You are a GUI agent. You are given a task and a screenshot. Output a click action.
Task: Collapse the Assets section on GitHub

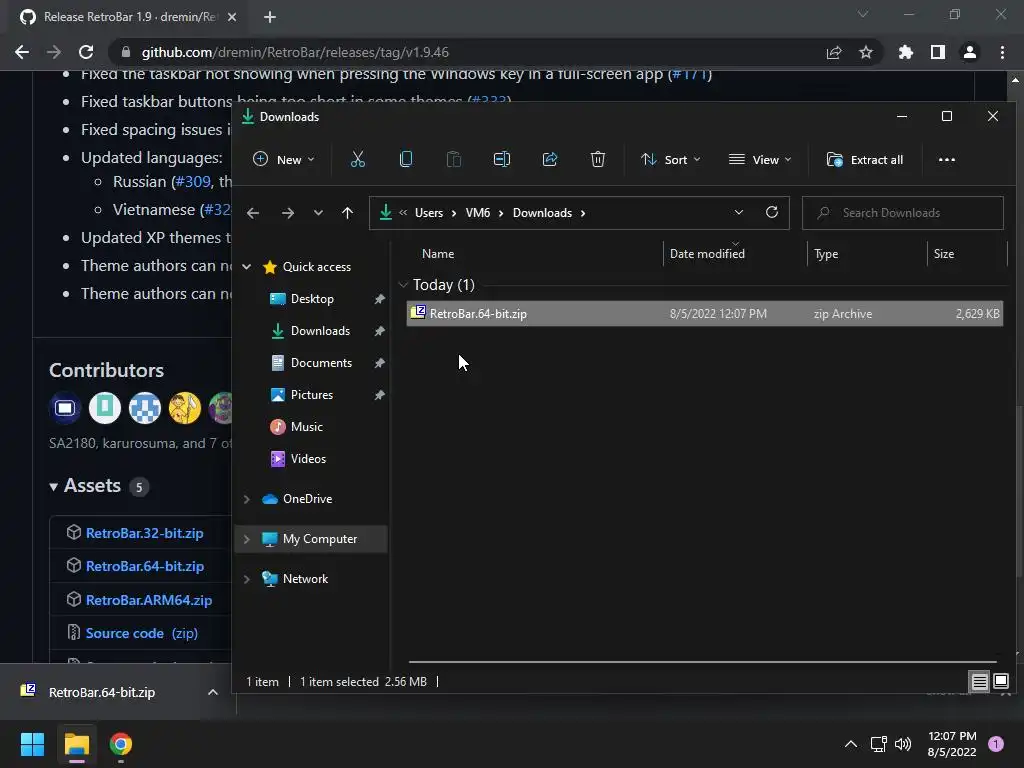point(54,487)
